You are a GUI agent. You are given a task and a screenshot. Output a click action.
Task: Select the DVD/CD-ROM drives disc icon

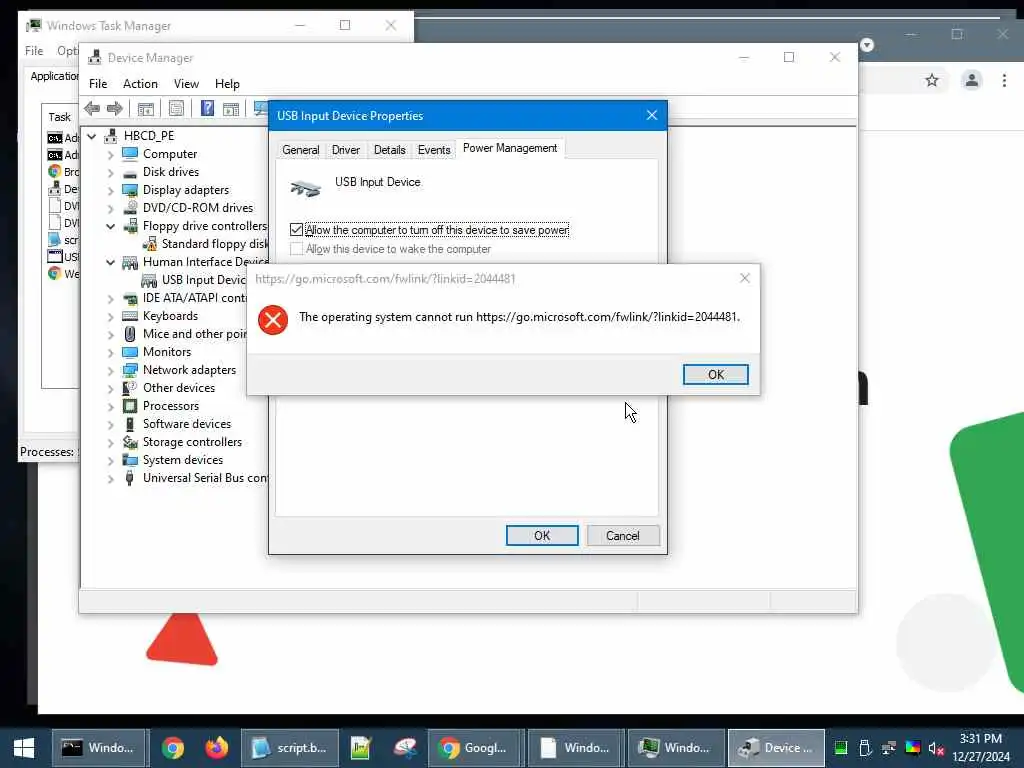coord(130,208)
